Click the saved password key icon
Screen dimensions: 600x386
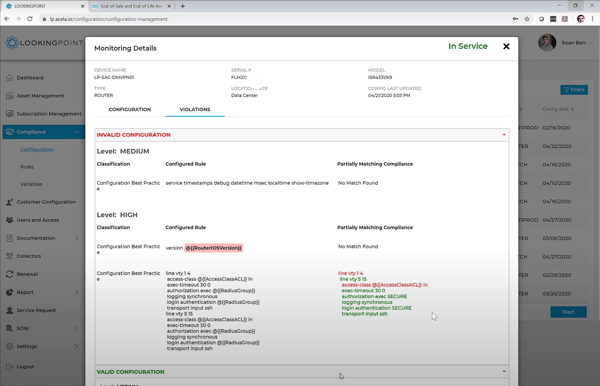point(515,19)
